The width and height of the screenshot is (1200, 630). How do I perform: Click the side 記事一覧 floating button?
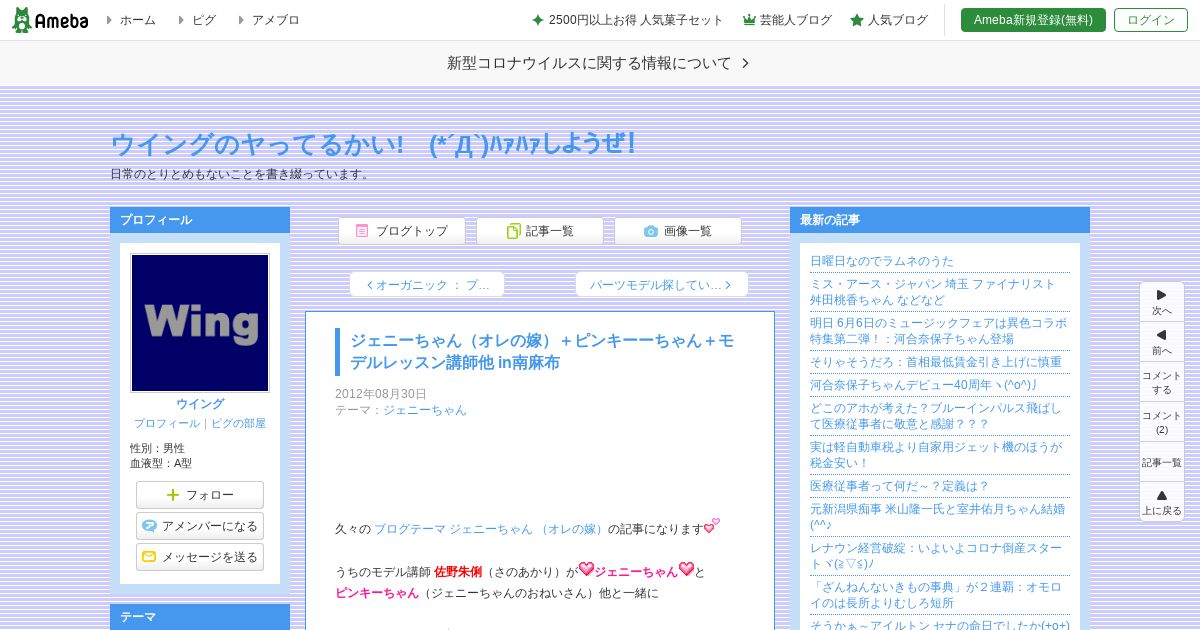(1162, 462)
